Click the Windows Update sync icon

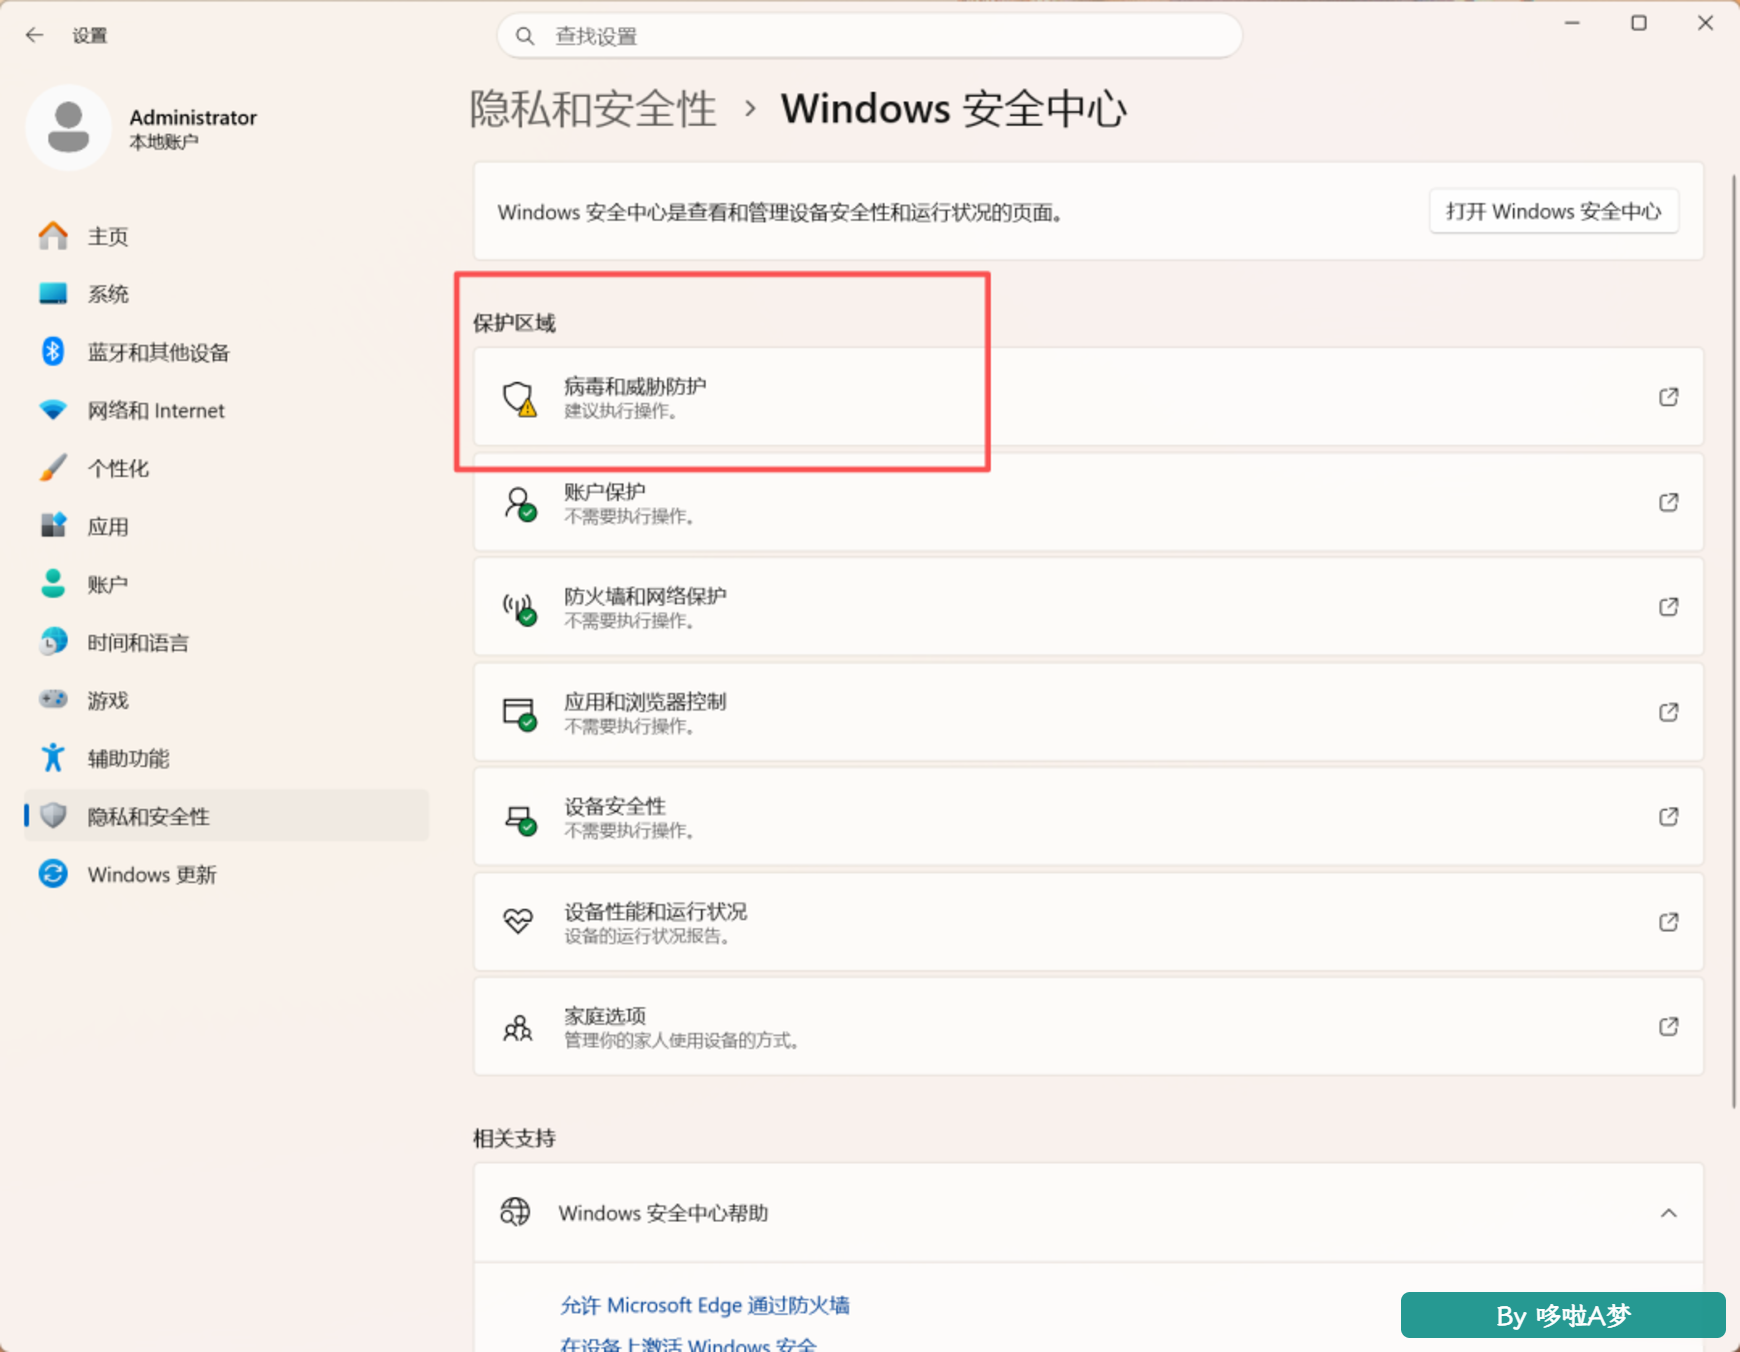tap(53, 874)
